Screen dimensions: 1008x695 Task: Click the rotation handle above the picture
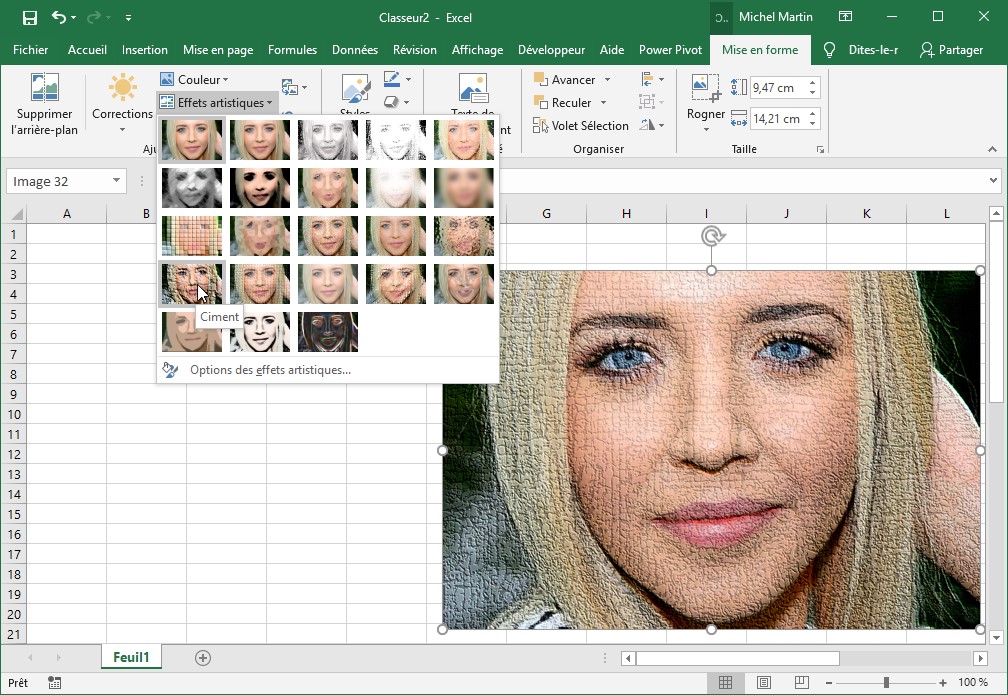[712, 236]
